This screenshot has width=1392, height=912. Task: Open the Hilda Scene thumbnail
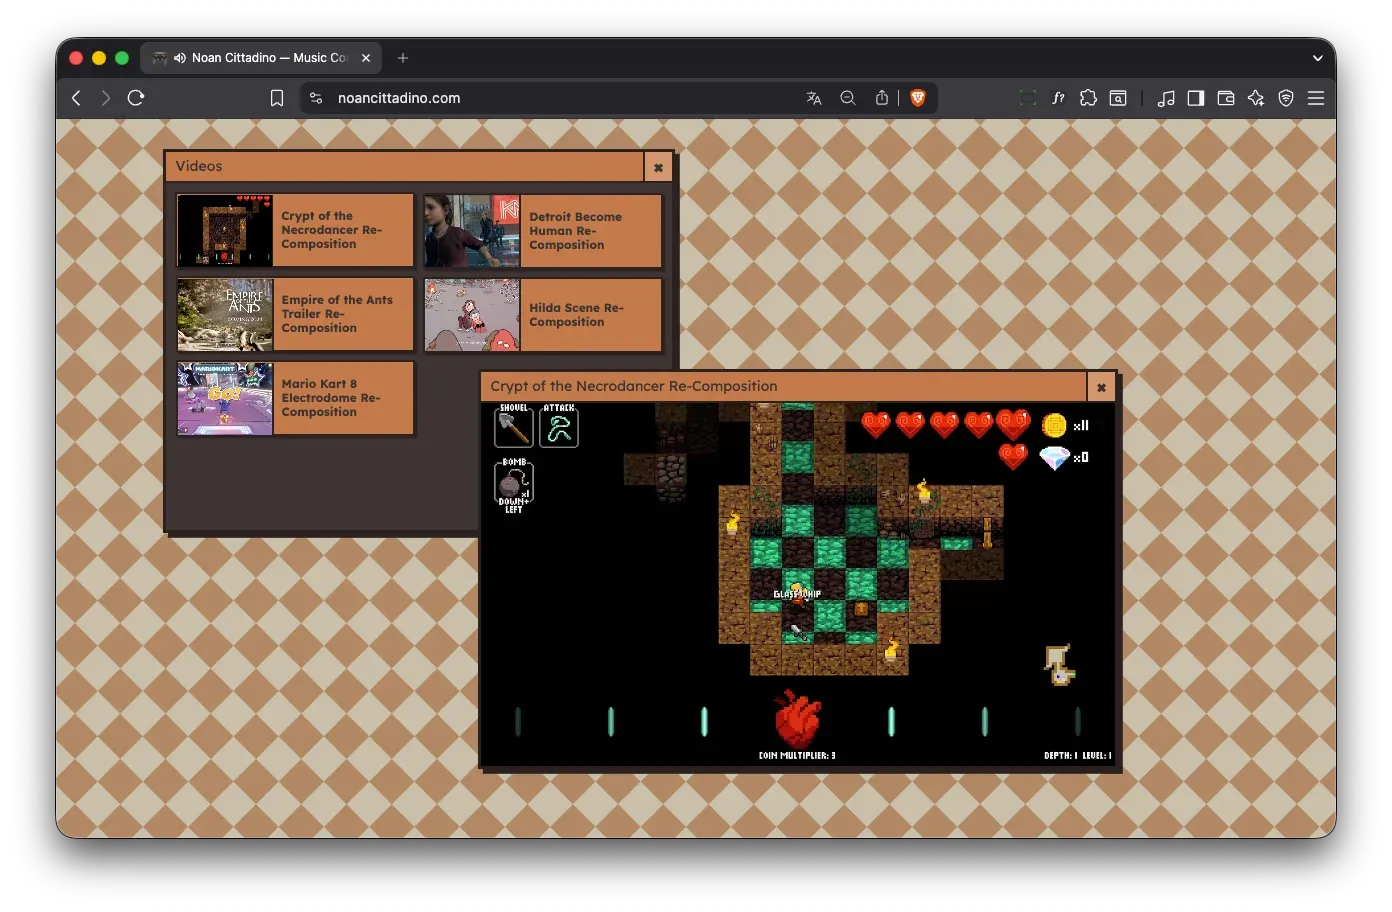472,314
